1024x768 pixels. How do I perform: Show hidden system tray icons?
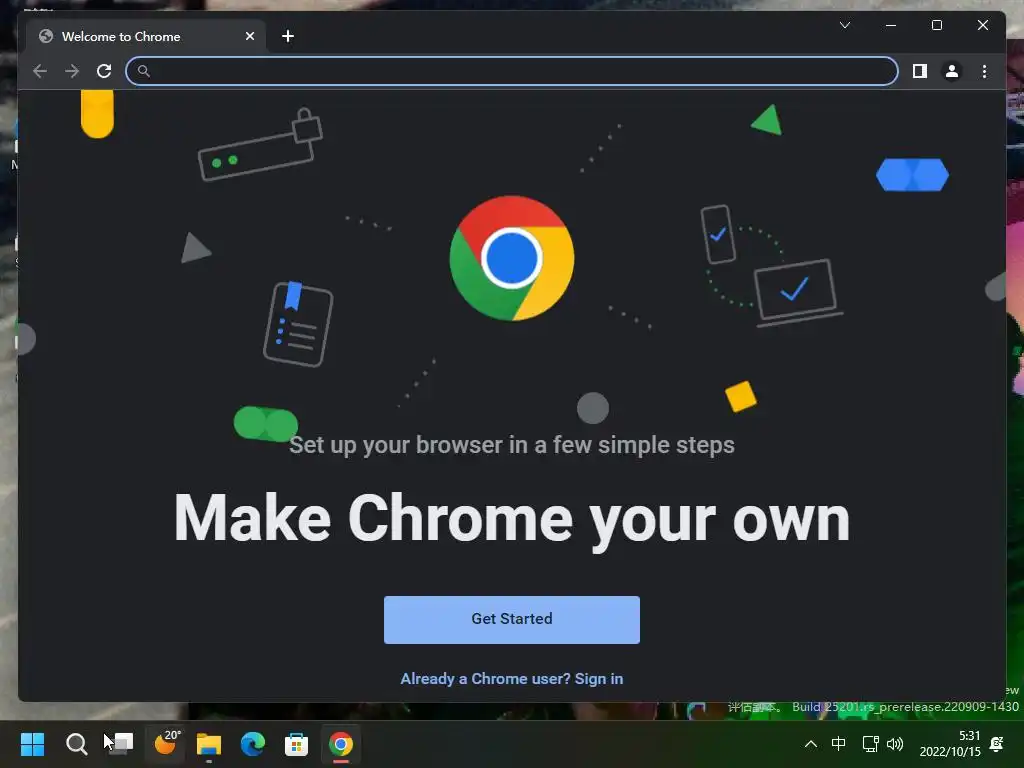[810, 744]
